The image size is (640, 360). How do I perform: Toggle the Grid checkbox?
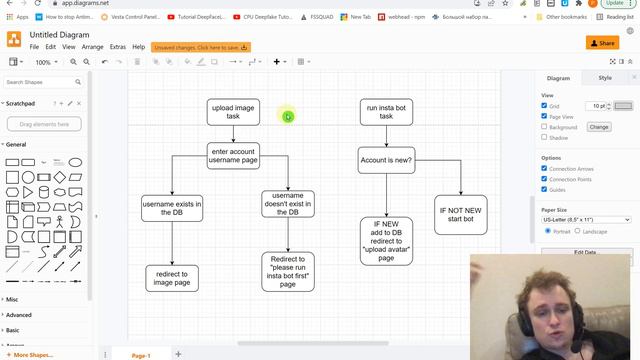click(544, 106)
